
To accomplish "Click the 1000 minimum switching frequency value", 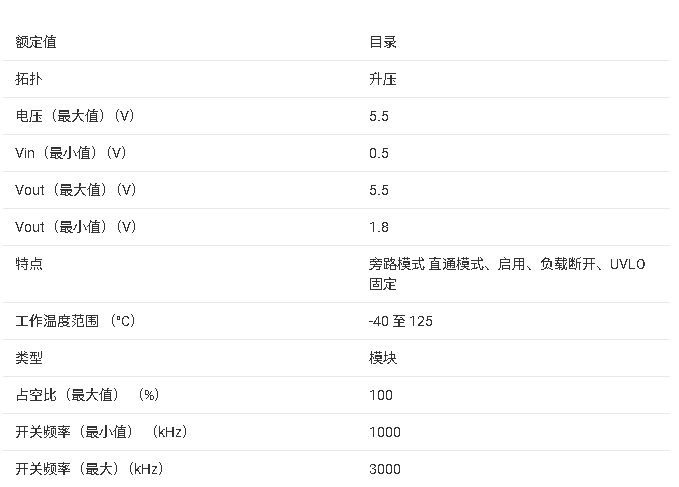I will [385, 432].
